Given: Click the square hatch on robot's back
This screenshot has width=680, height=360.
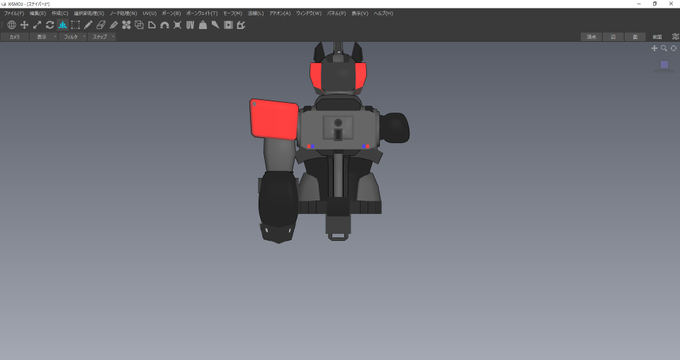Looking at the screenshot, I should [x=338, y=128].
